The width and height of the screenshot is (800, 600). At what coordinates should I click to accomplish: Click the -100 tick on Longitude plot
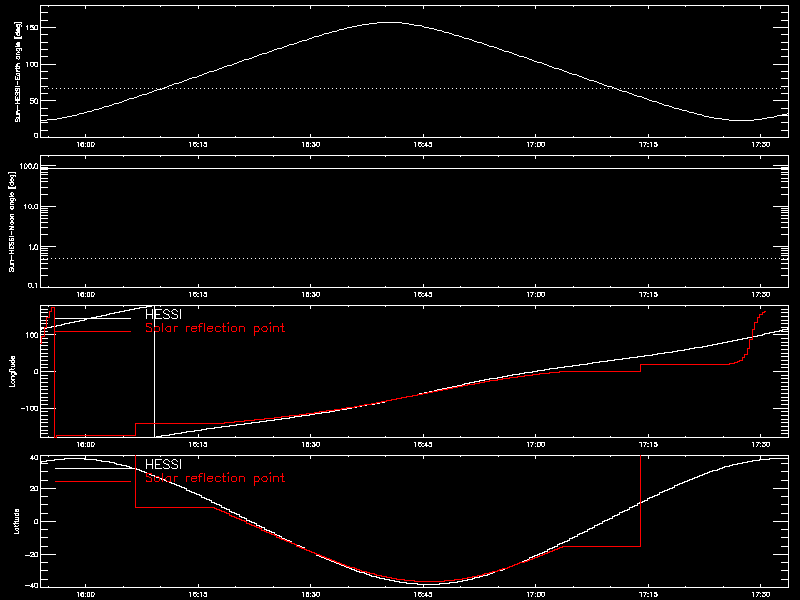click(30, 409)
